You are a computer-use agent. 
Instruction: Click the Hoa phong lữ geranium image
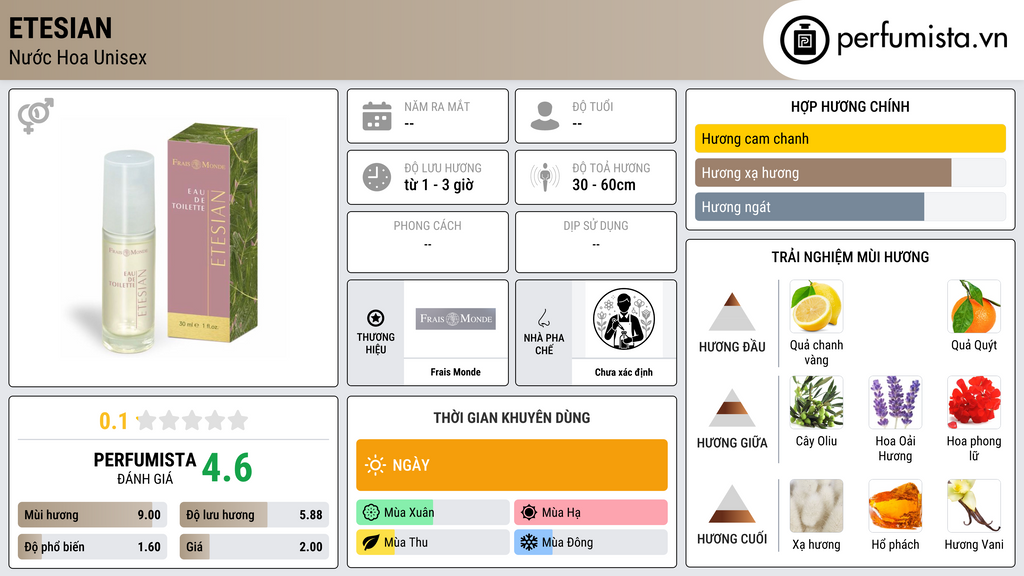tap(974, 402)
